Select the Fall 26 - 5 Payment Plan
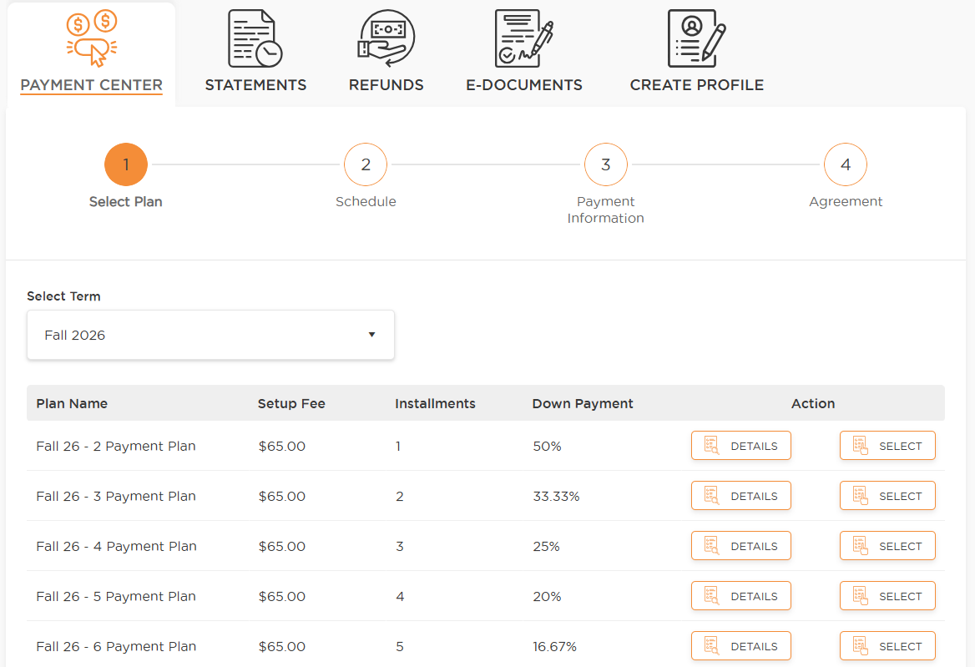This screenshot has height=667, width=975. pos(888,596)
